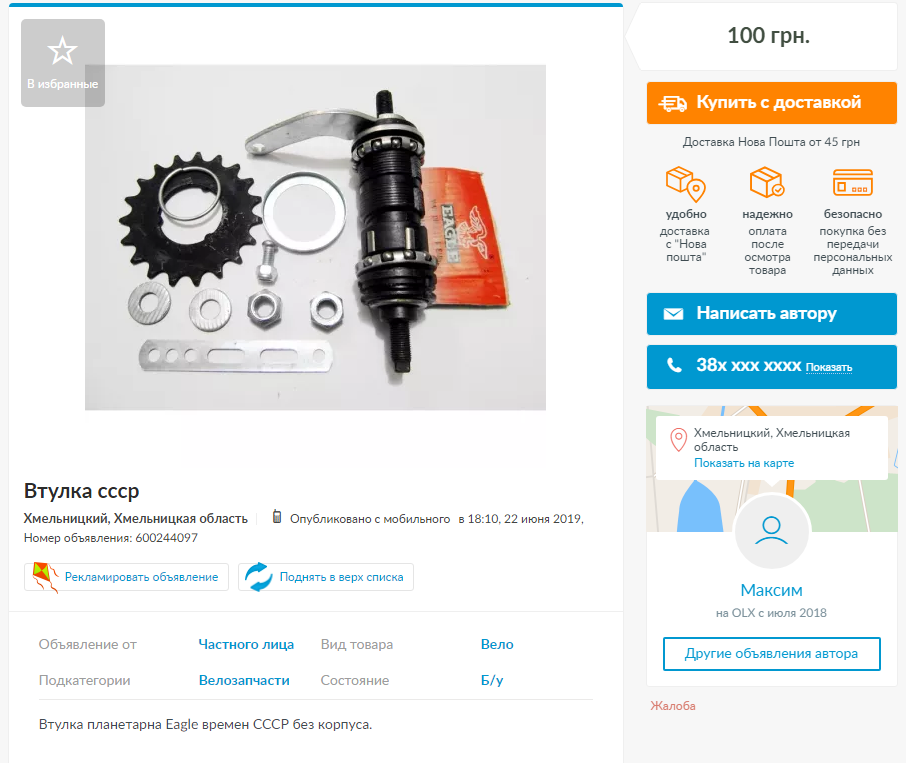Click Рекламировать объявление button
This screenshot has height=763, width=906.
tap(127, 577)
